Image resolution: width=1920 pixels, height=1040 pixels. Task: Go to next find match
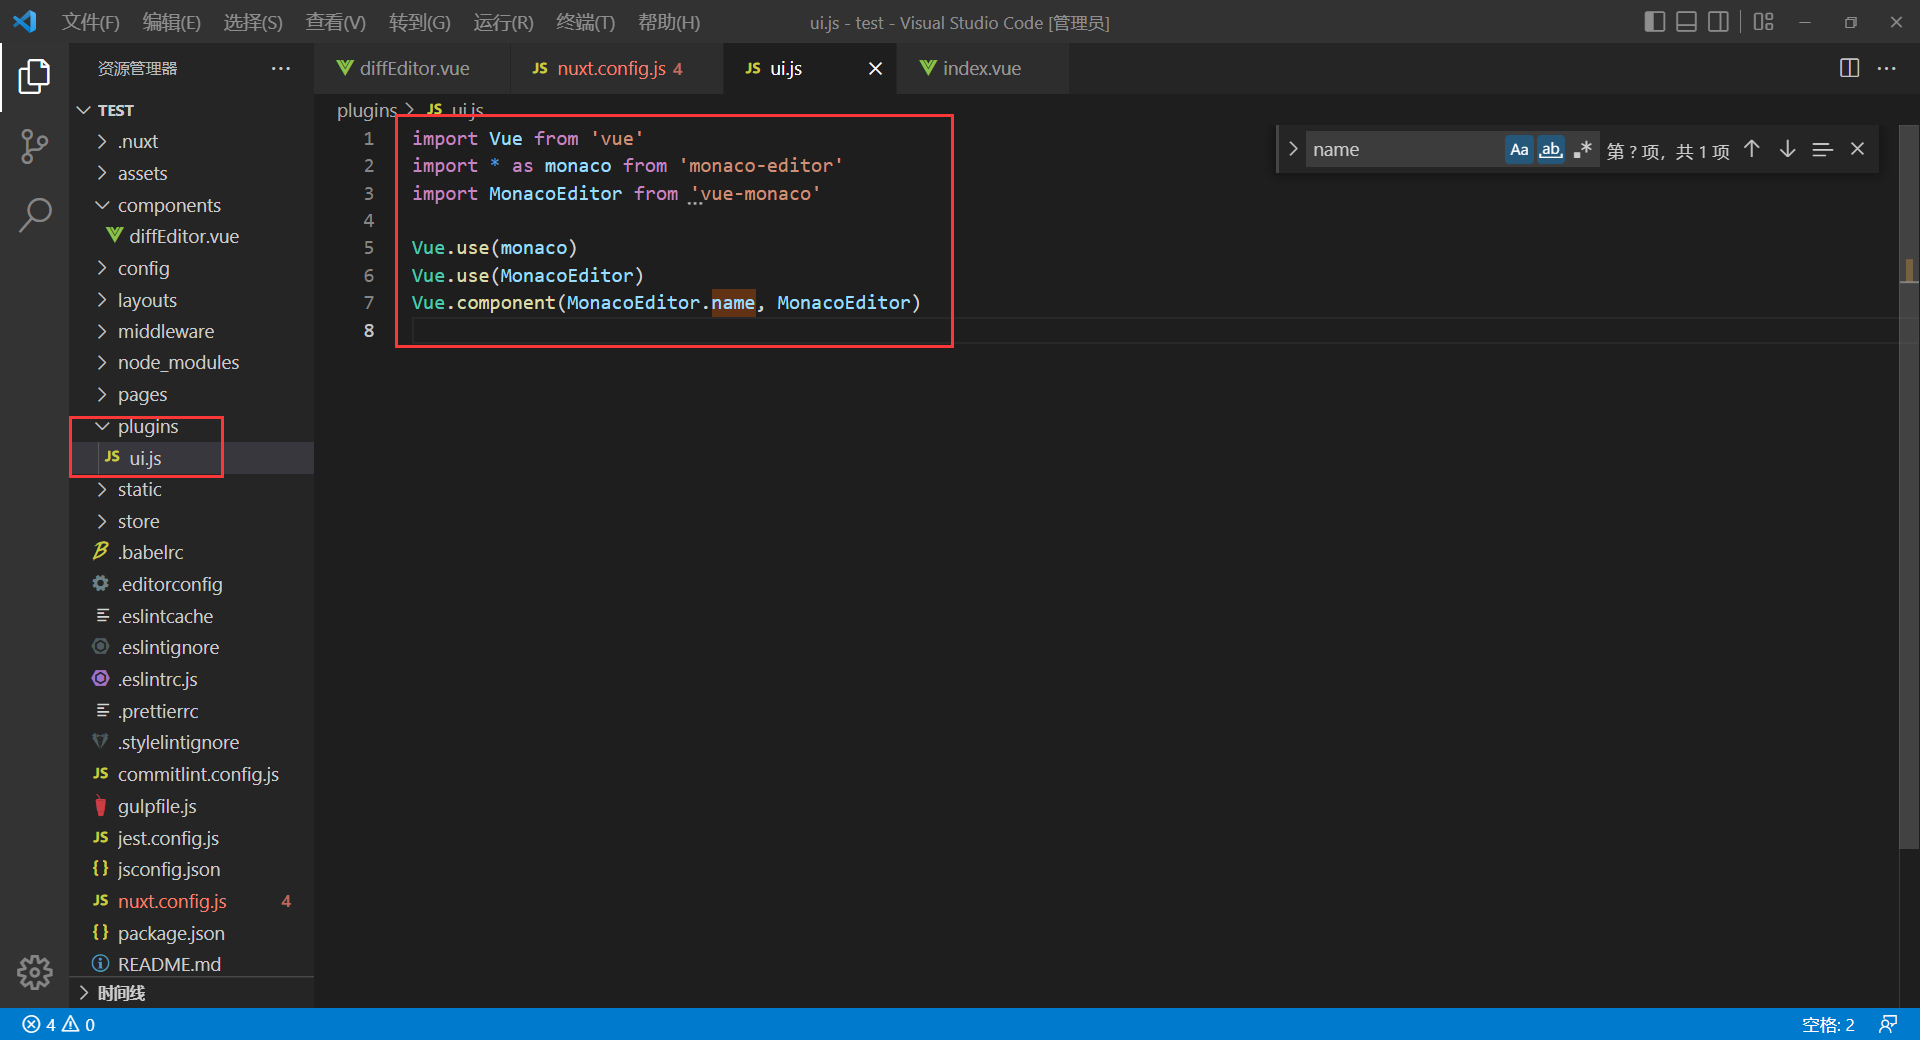(x=1787, y=150)
